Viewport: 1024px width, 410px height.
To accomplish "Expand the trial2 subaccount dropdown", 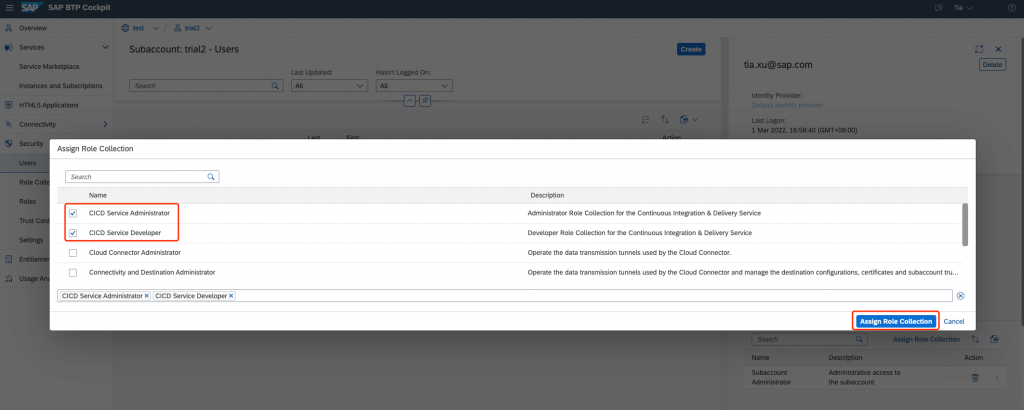I will click(x=208, y=28).
